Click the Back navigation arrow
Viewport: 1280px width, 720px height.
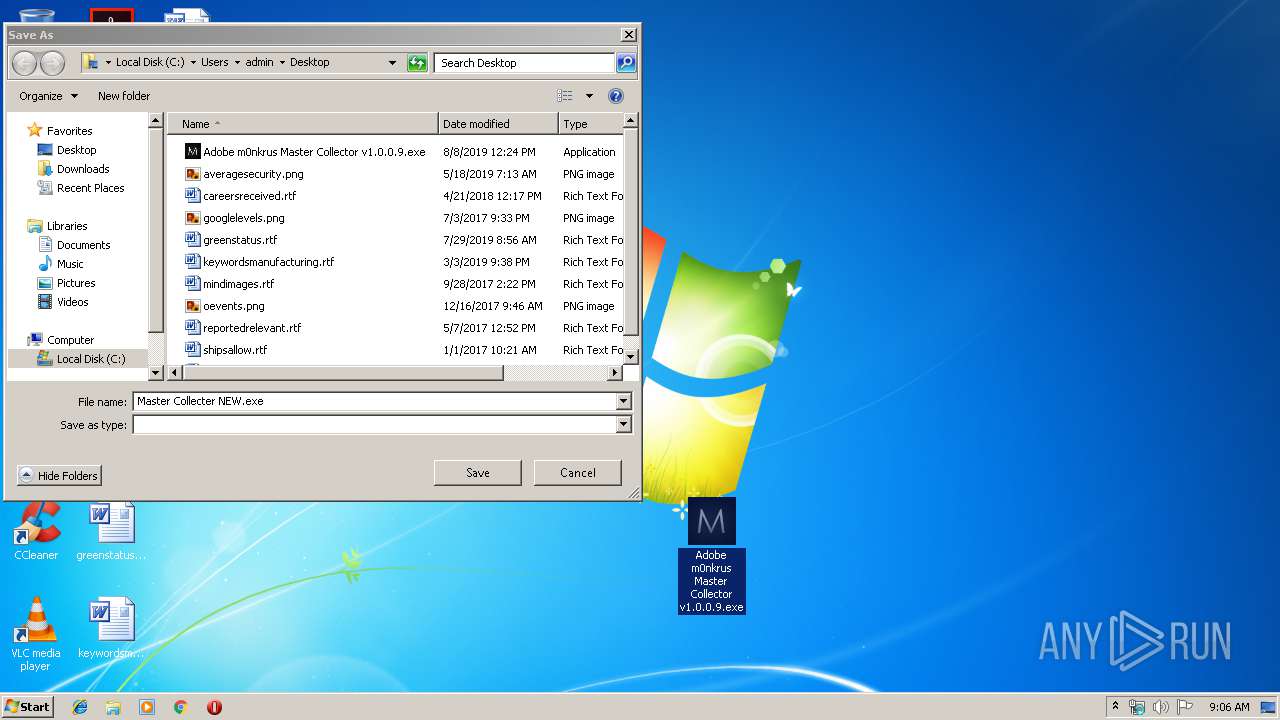click(x=24, y=63)
